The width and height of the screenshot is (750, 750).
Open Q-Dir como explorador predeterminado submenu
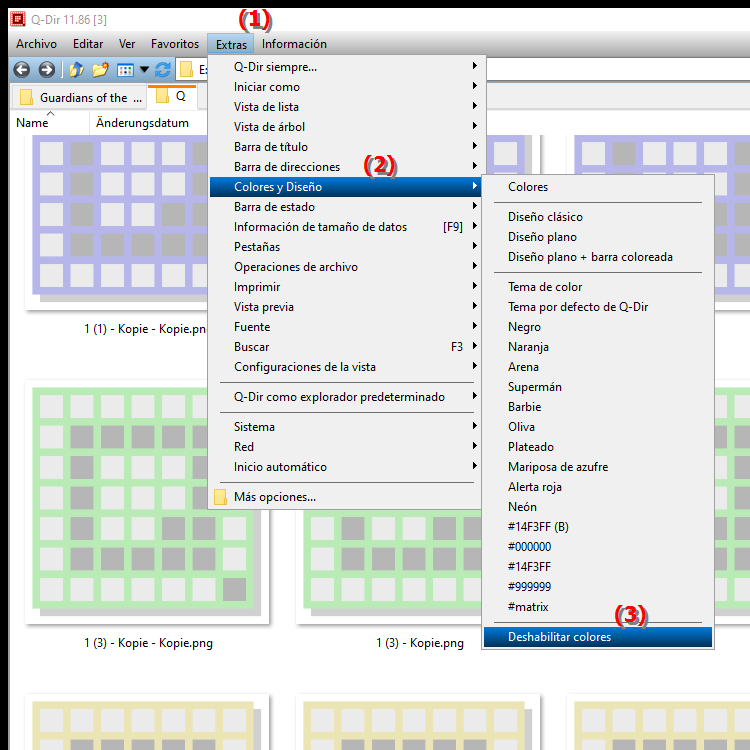(x=344, y=397)
